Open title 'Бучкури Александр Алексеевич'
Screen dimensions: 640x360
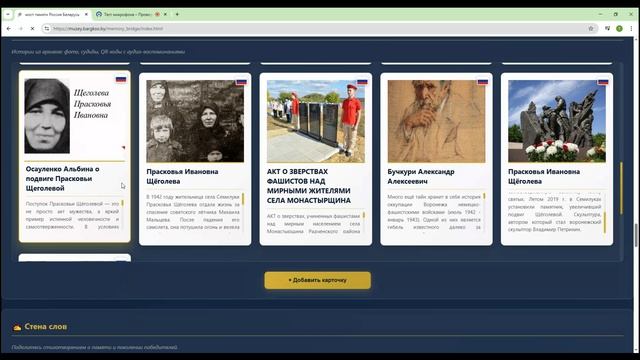click(421, 176)
